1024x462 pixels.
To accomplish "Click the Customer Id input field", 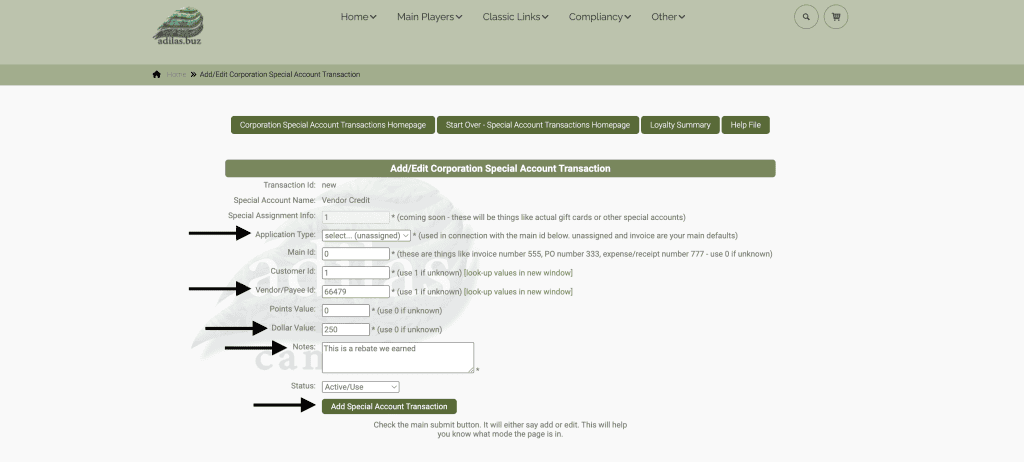I will [355, 272].
